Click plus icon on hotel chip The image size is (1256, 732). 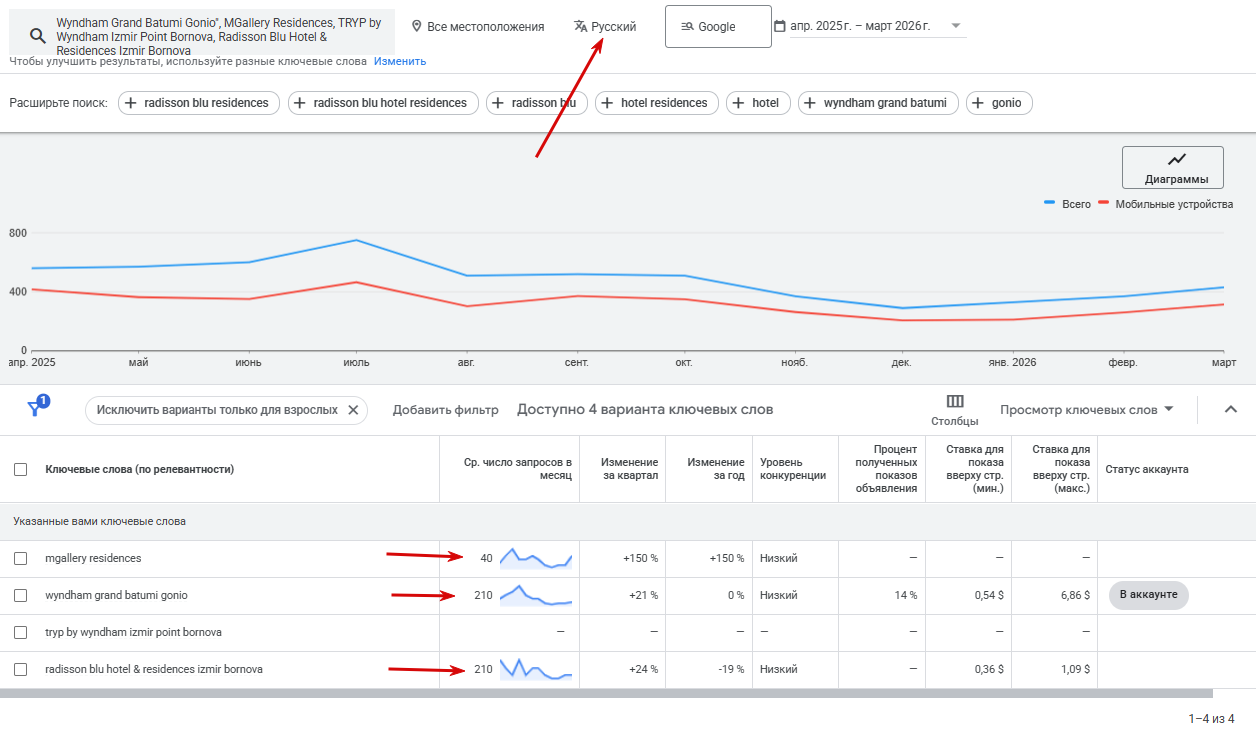pos(740,103)
